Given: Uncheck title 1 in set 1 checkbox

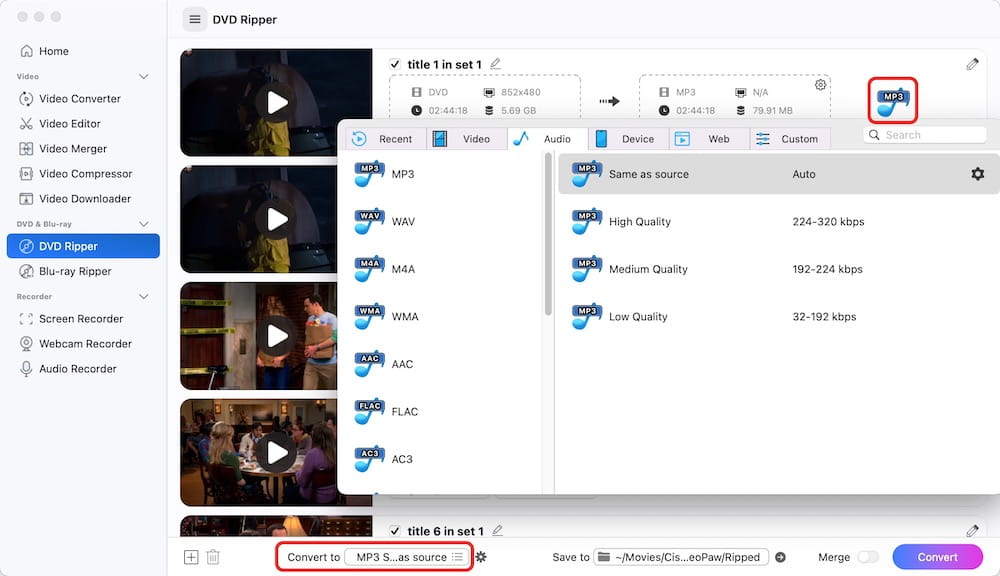Looking at the screenshot, I should click(x=395, y=64).
